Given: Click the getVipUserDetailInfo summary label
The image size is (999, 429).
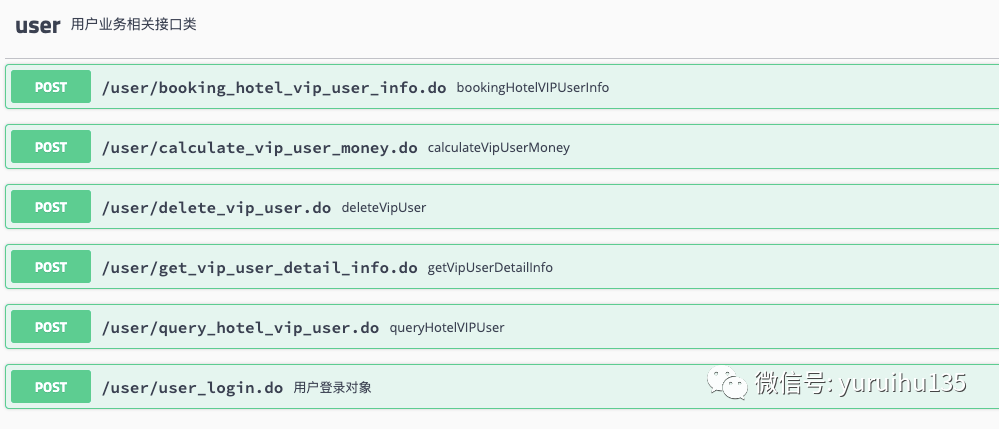Looking at the screenshot, I should (x=490, y=268).
